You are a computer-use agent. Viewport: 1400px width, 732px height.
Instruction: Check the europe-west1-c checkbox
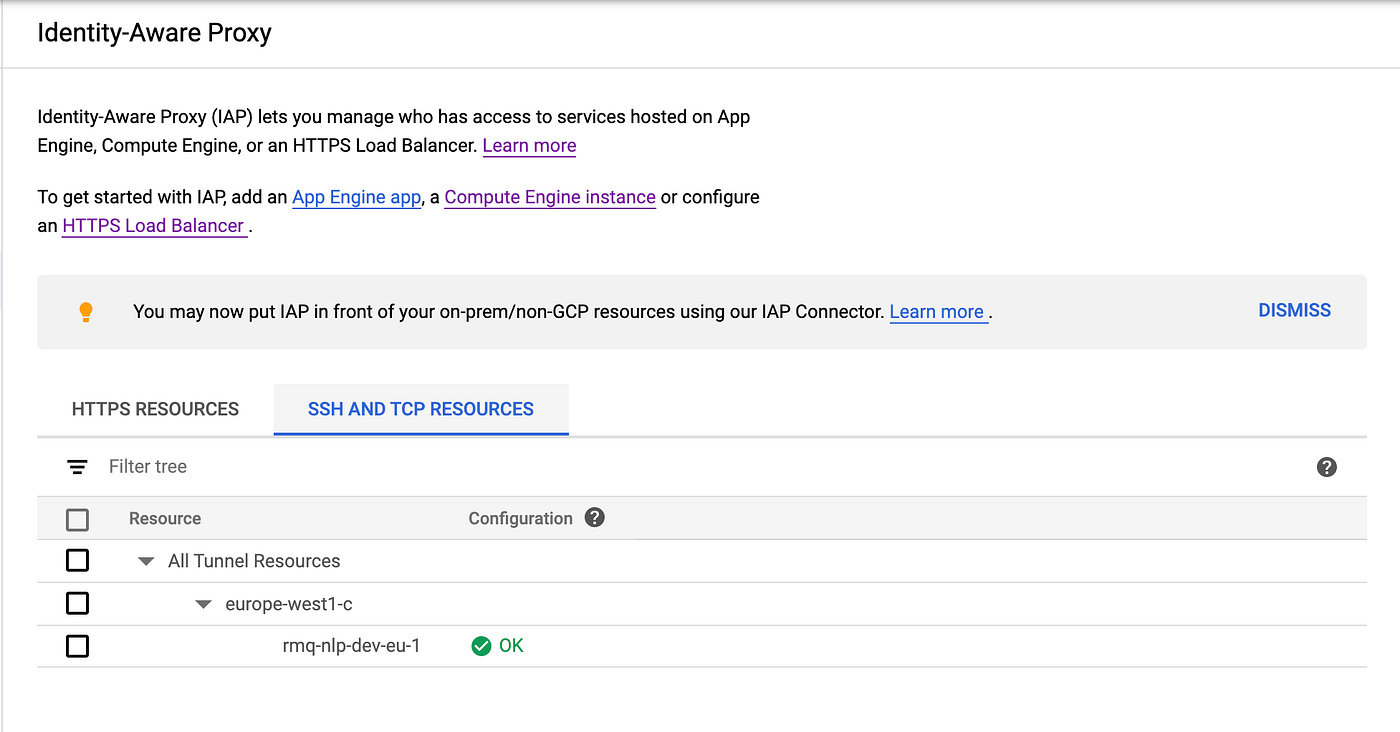click(x=77, y=603)
